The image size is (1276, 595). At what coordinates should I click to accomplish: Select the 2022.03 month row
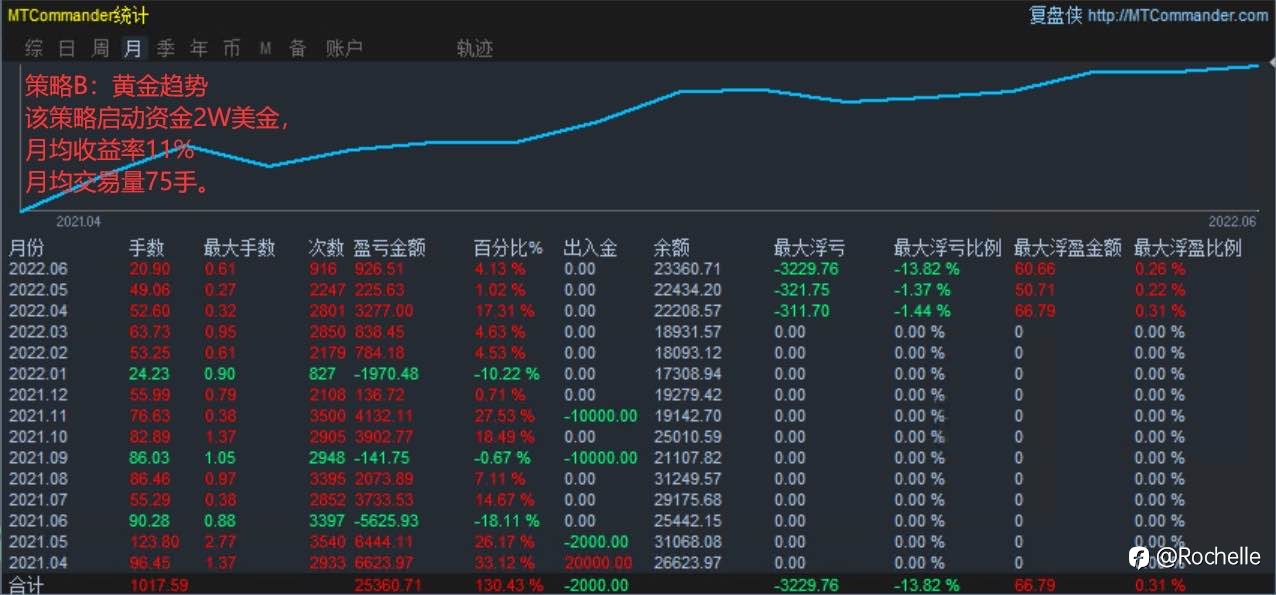pos(638,332)
